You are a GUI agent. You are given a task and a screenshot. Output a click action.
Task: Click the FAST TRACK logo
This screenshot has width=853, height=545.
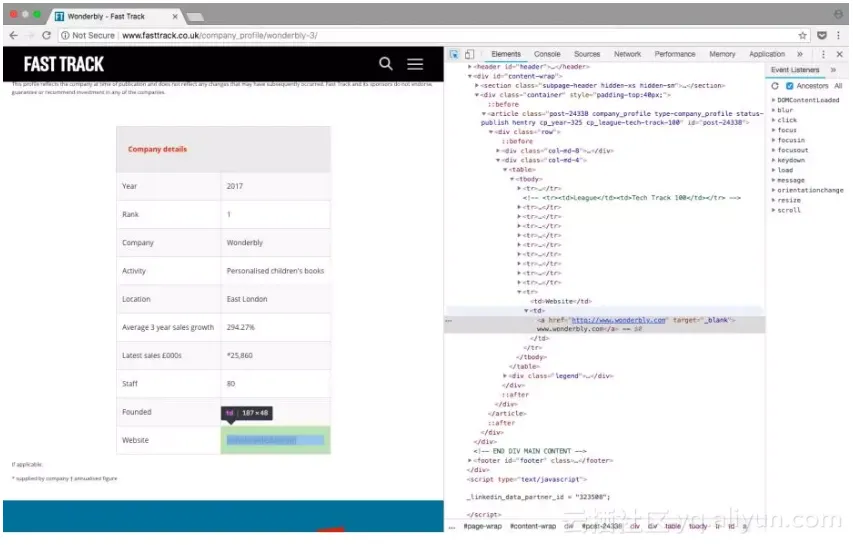click(64, 64)
